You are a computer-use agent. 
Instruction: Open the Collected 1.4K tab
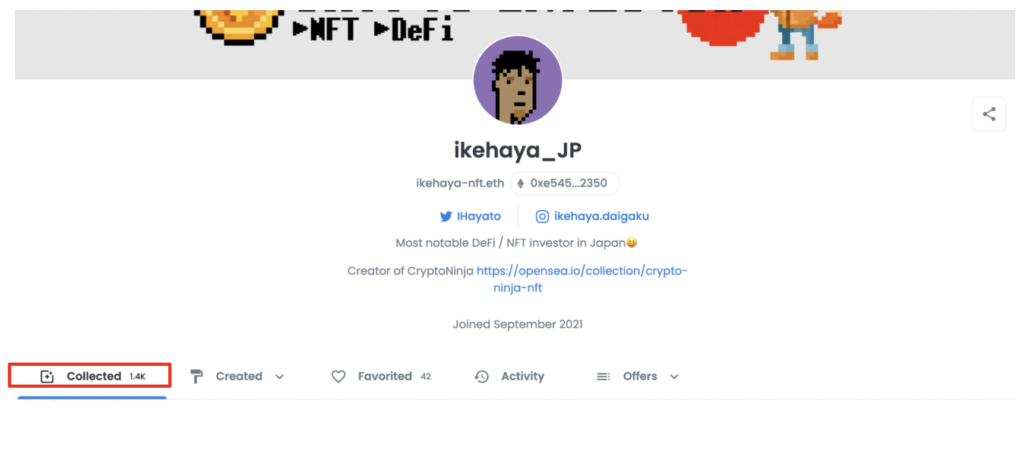pos(90,376)
